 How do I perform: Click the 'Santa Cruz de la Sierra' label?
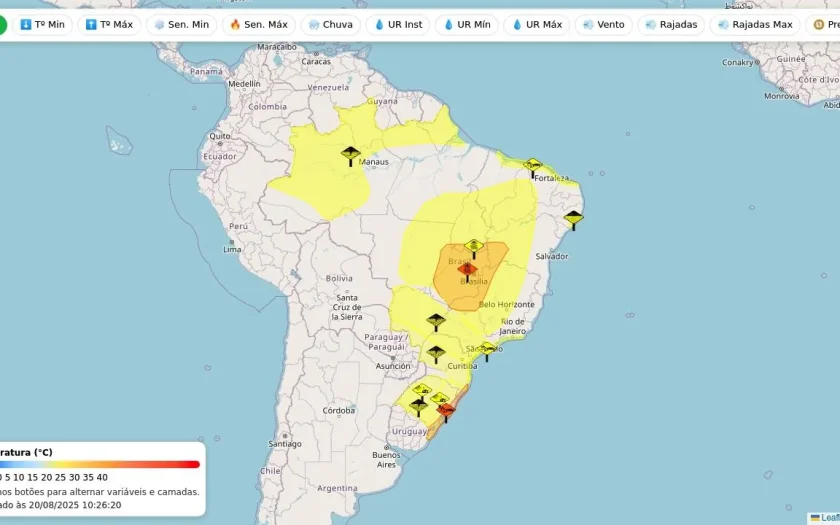[347, 307]
